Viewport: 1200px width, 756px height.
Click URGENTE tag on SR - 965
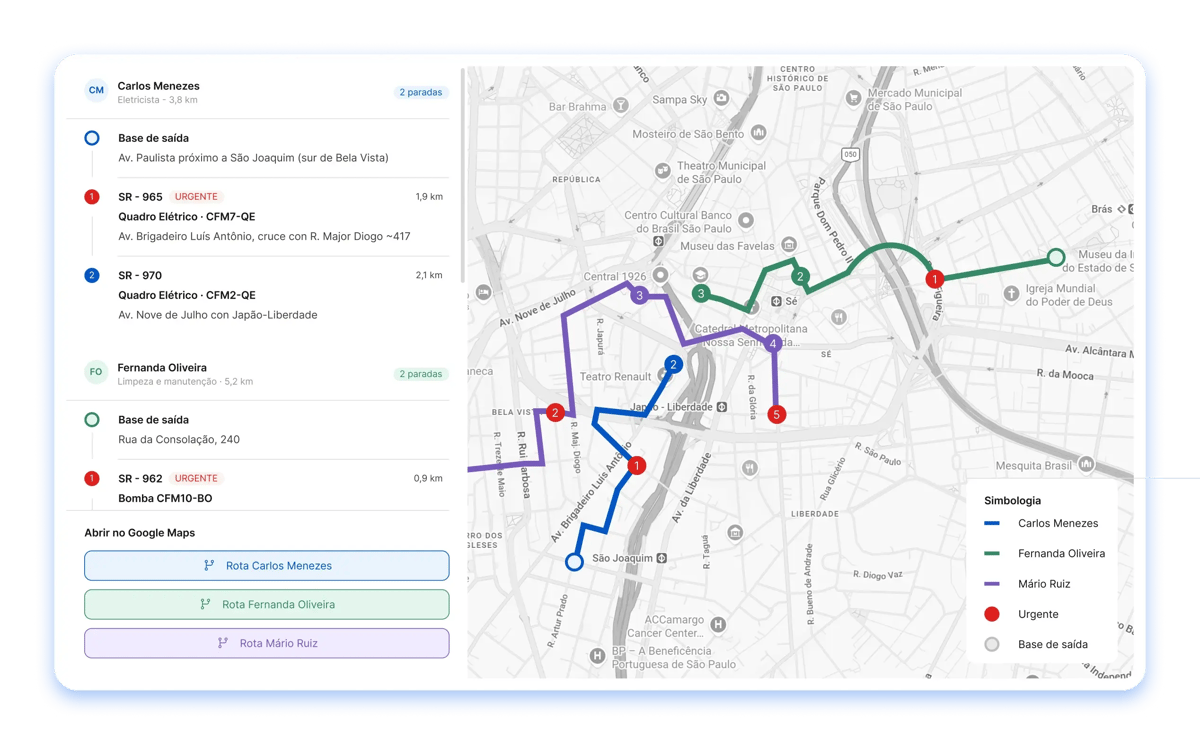(196, 197)
